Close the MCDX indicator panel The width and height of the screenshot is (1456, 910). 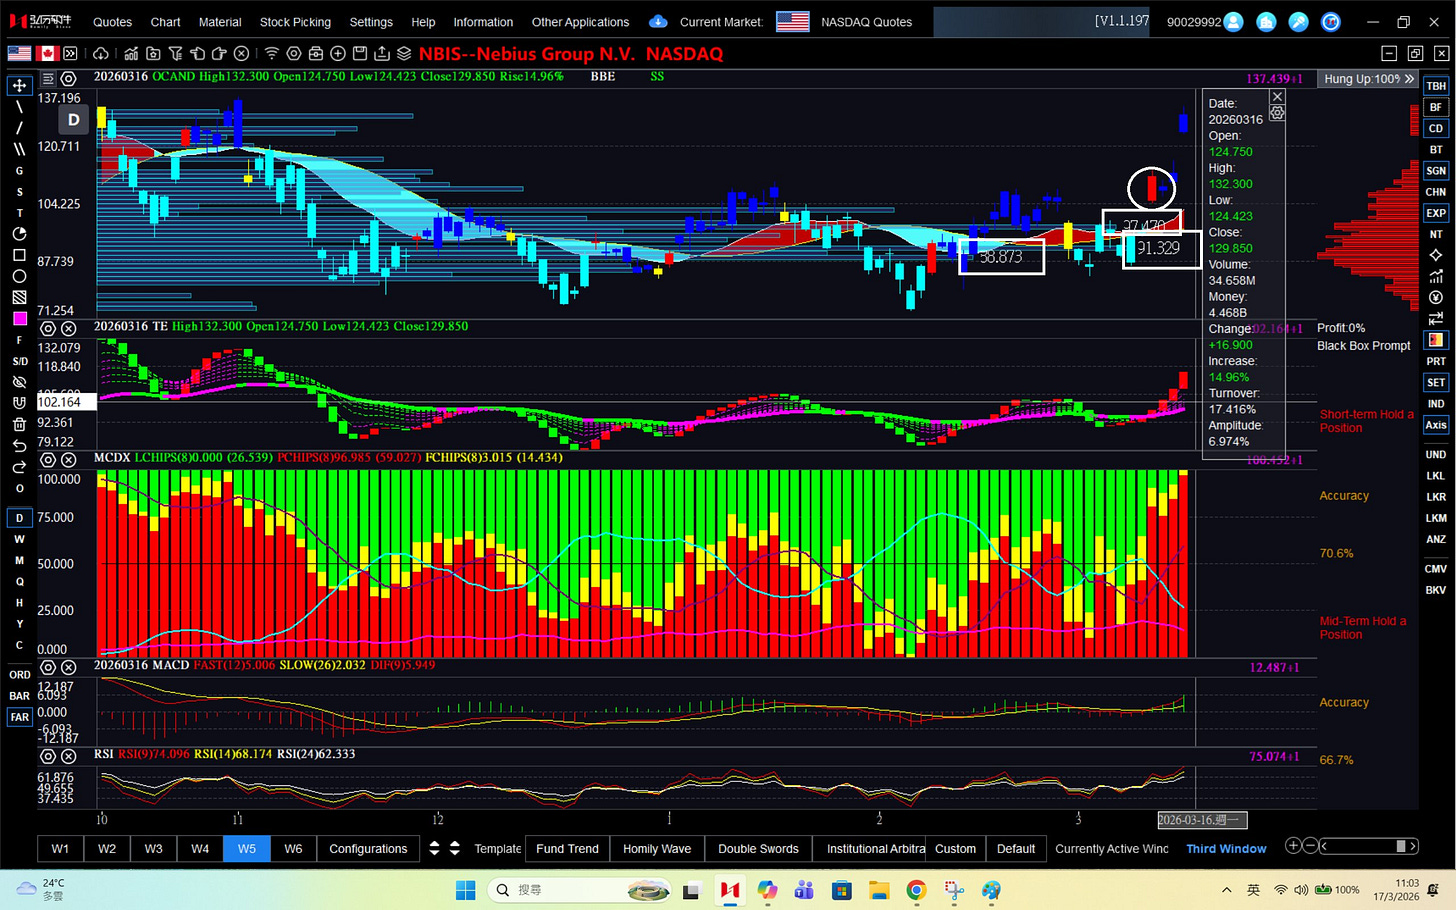click(x=68, y=460)
